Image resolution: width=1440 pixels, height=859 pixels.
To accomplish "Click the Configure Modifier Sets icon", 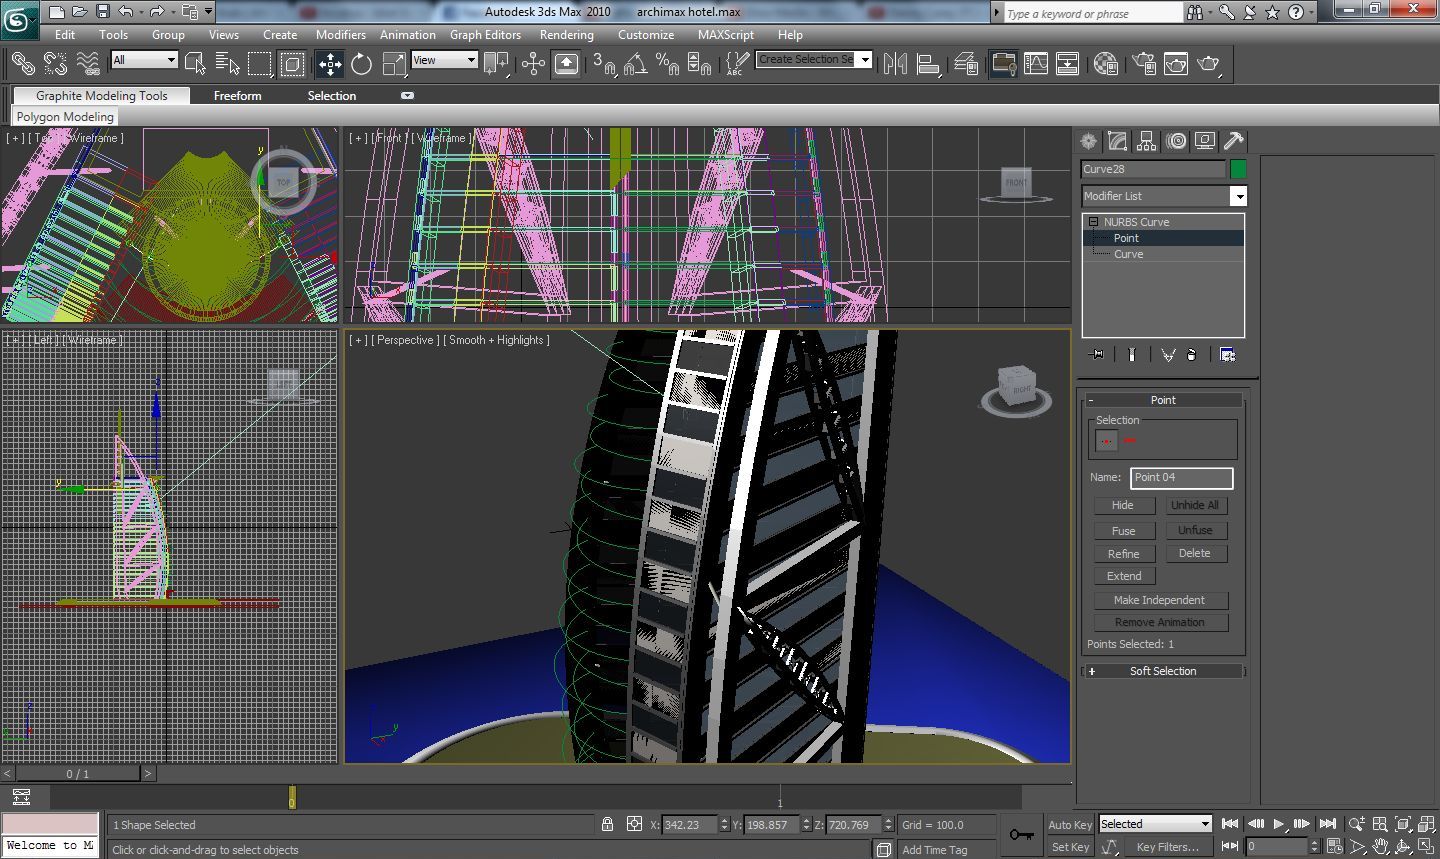I will click(1227, 355).
